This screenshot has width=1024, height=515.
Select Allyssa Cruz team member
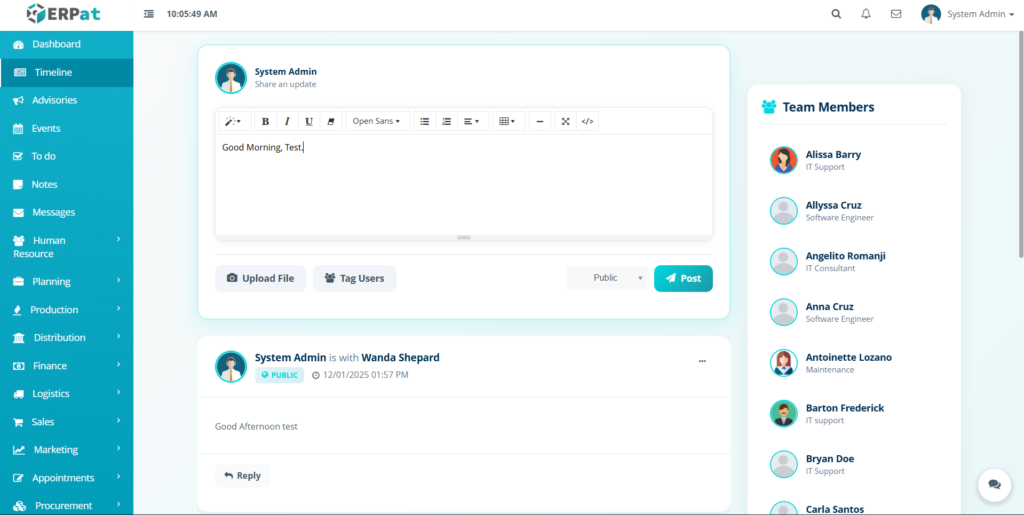tap(854, 211)
